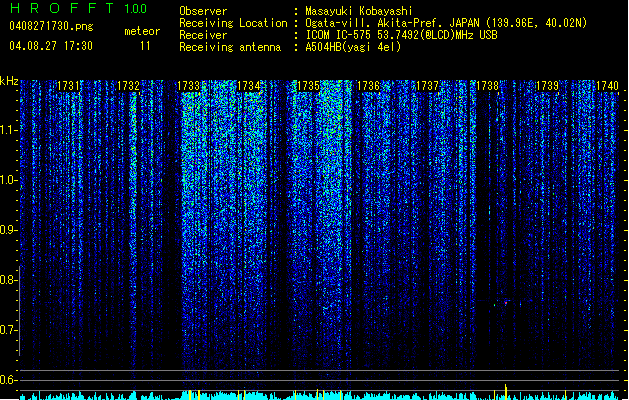Viewport: 629px width, 400px height.
Task: Click the meteor count label
Action: [x=142, y=31]
